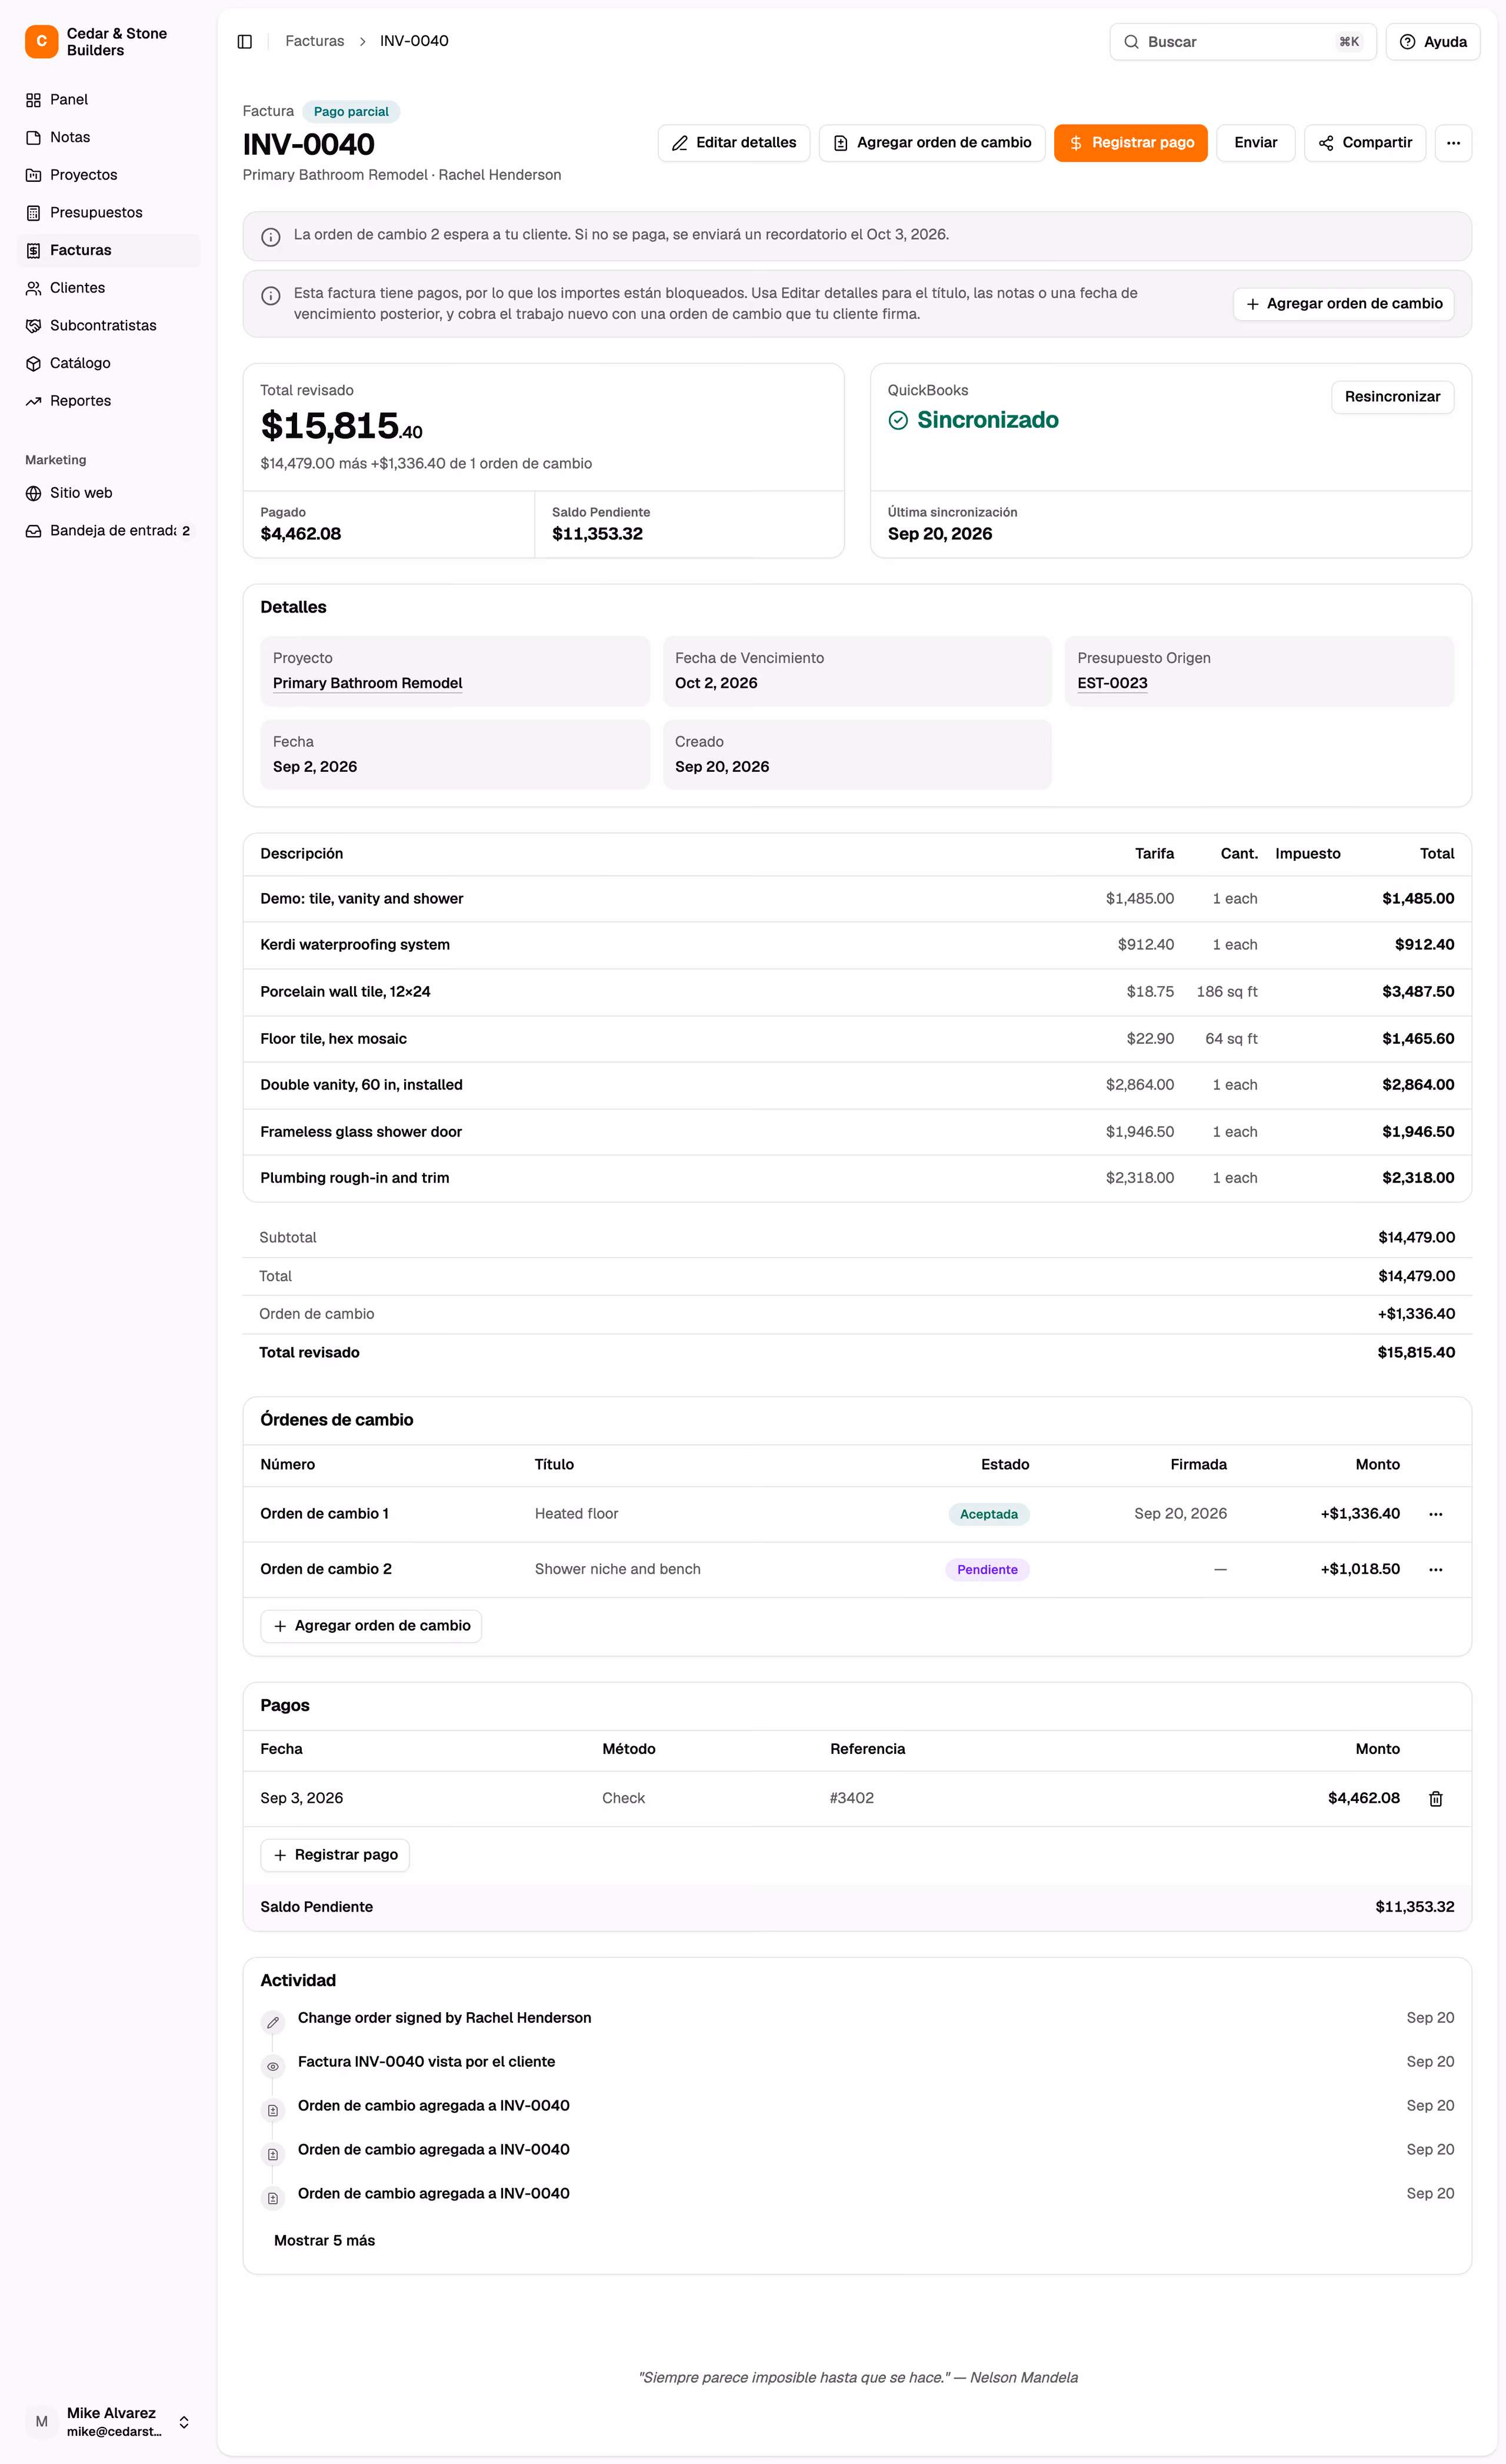Open Sitio web under Marketing
The image size is (1506, 2464).
[109, 493]
